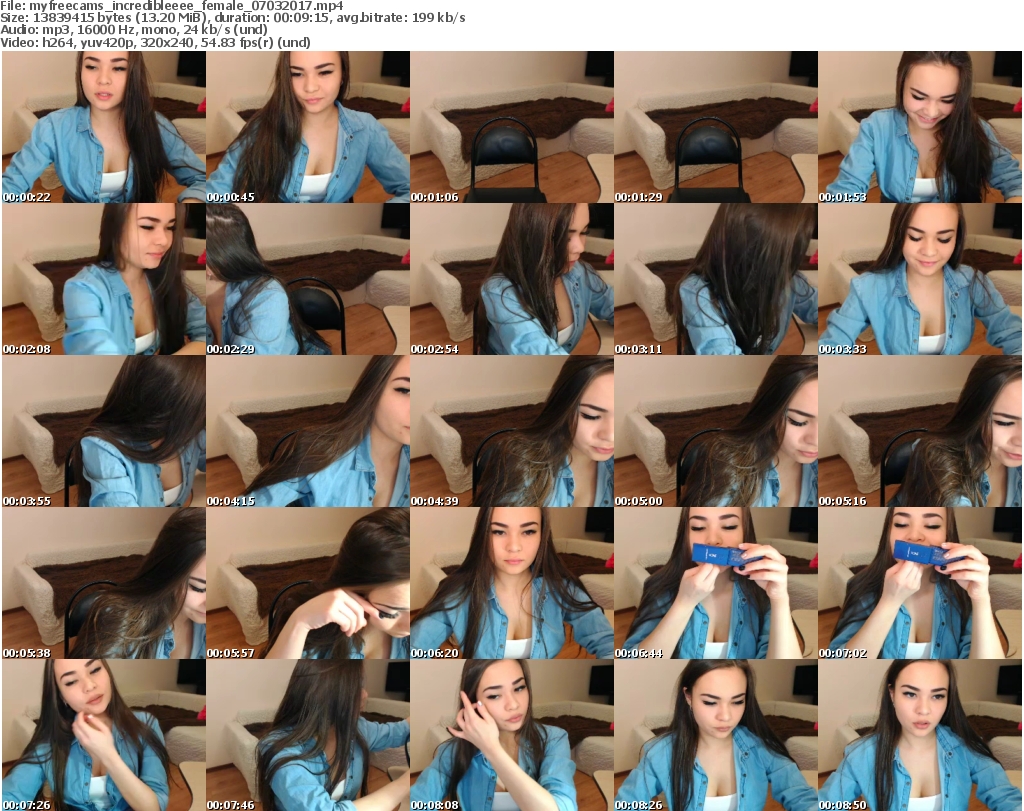This screenshot has width=1024, height=811.
Task: Select the thumbnail at 00:02:08
Action: (x=104, y=279)
